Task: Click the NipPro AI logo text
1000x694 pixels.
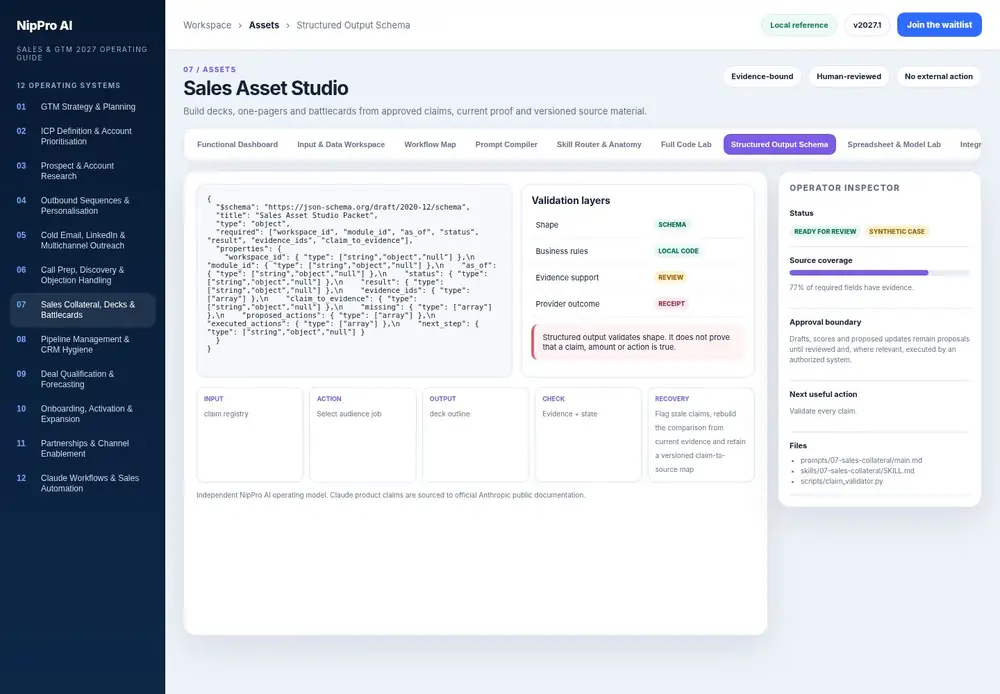Action: 44,26
